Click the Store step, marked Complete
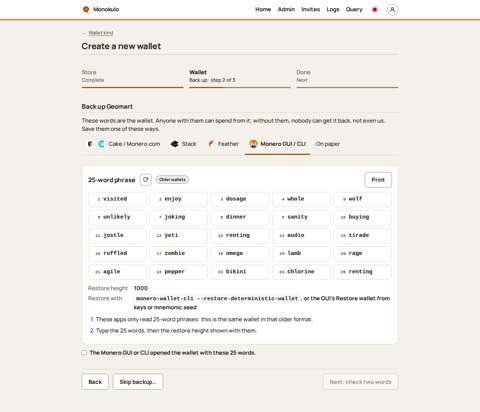The height and width of the screenshot is (412, 480). [x=132, y=78]
